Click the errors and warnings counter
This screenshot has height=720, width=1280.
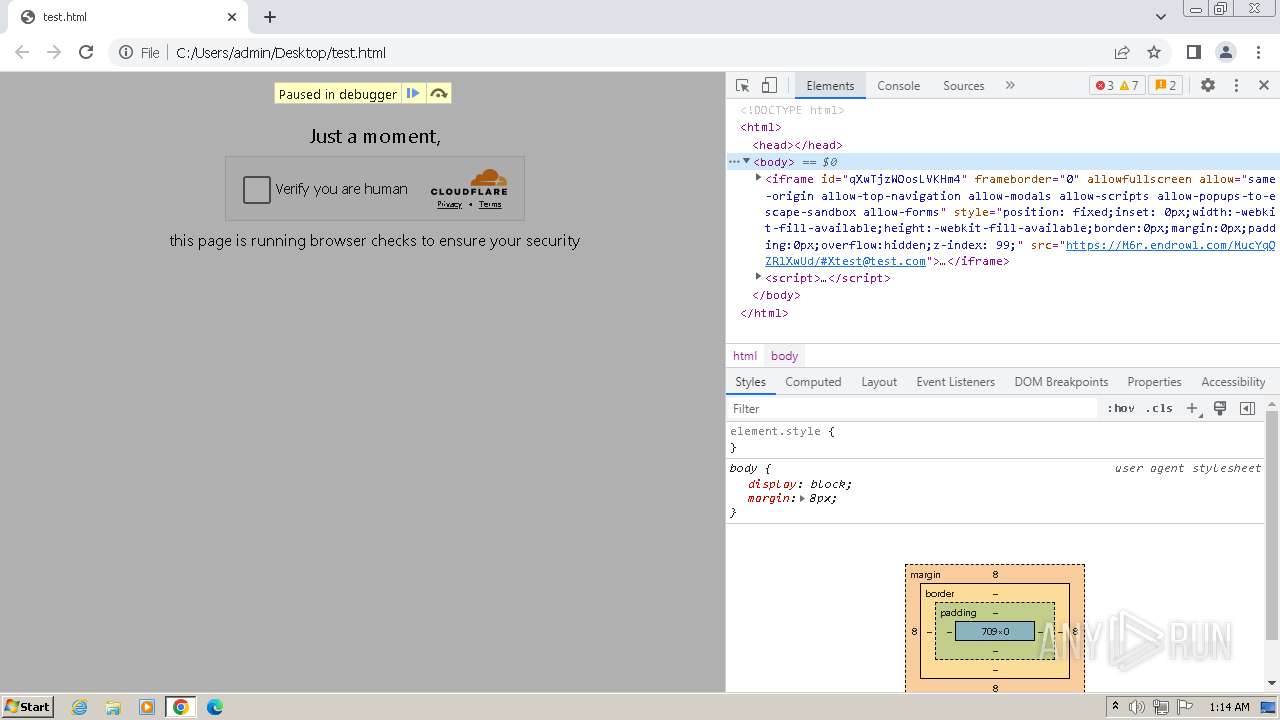coord(1117,86)
